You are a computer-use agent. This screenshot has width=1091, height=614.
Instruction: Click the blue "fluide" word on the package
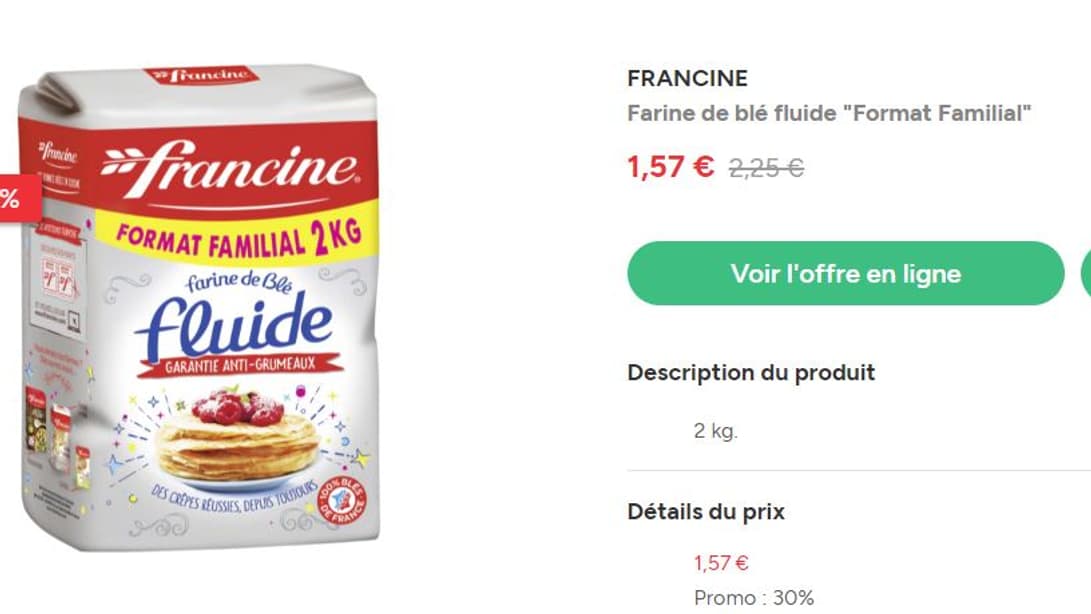pos(236,322)
